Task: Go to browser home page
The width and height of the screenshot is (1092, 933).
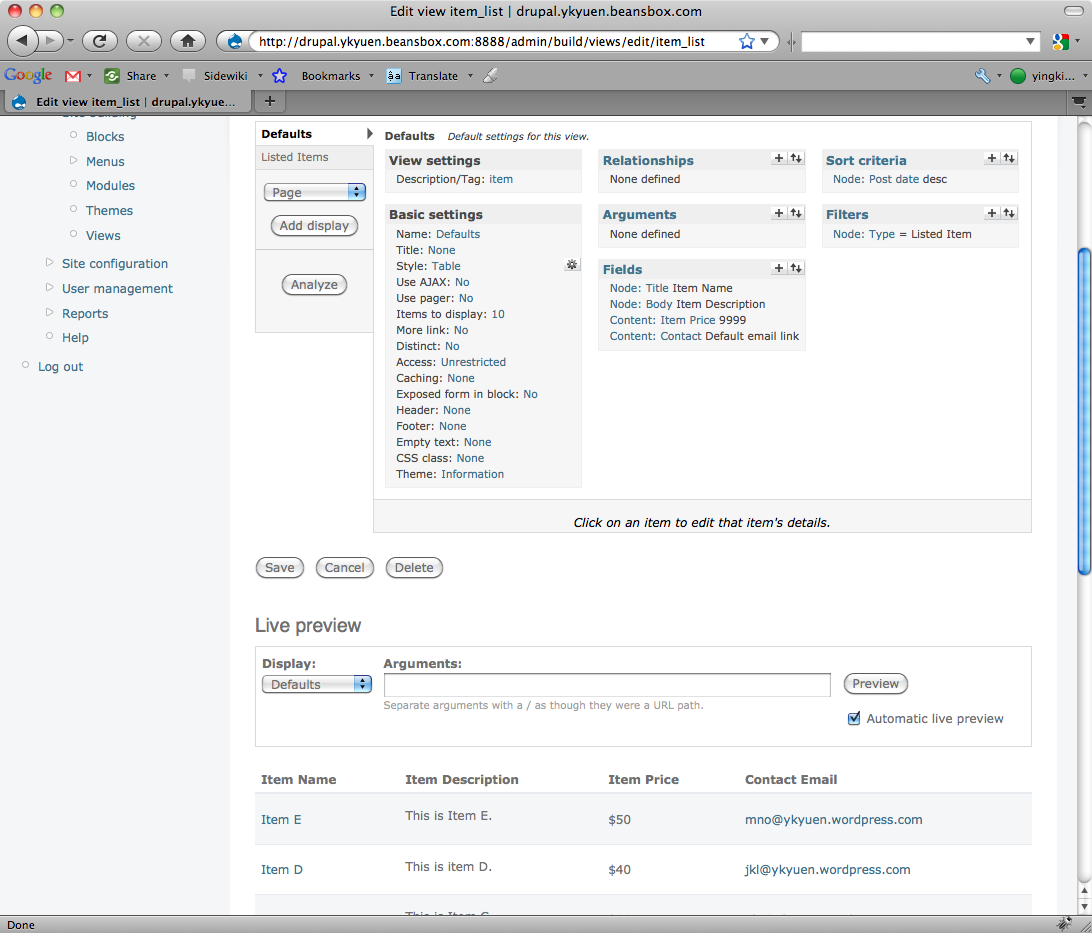Action: [187, 41]
